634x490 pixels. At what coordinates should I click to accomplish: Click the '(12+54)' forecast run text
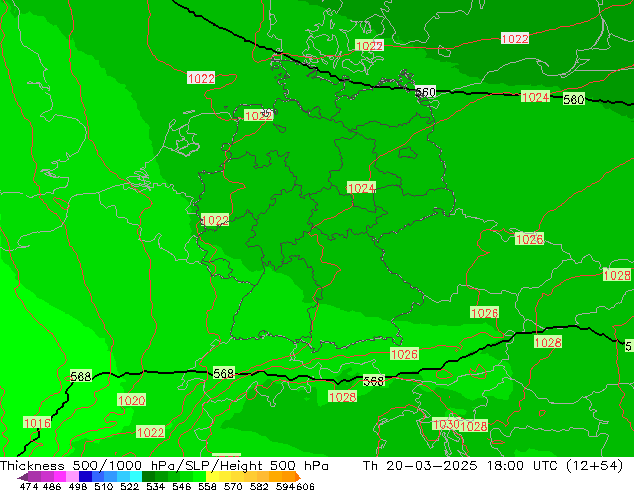594,466
